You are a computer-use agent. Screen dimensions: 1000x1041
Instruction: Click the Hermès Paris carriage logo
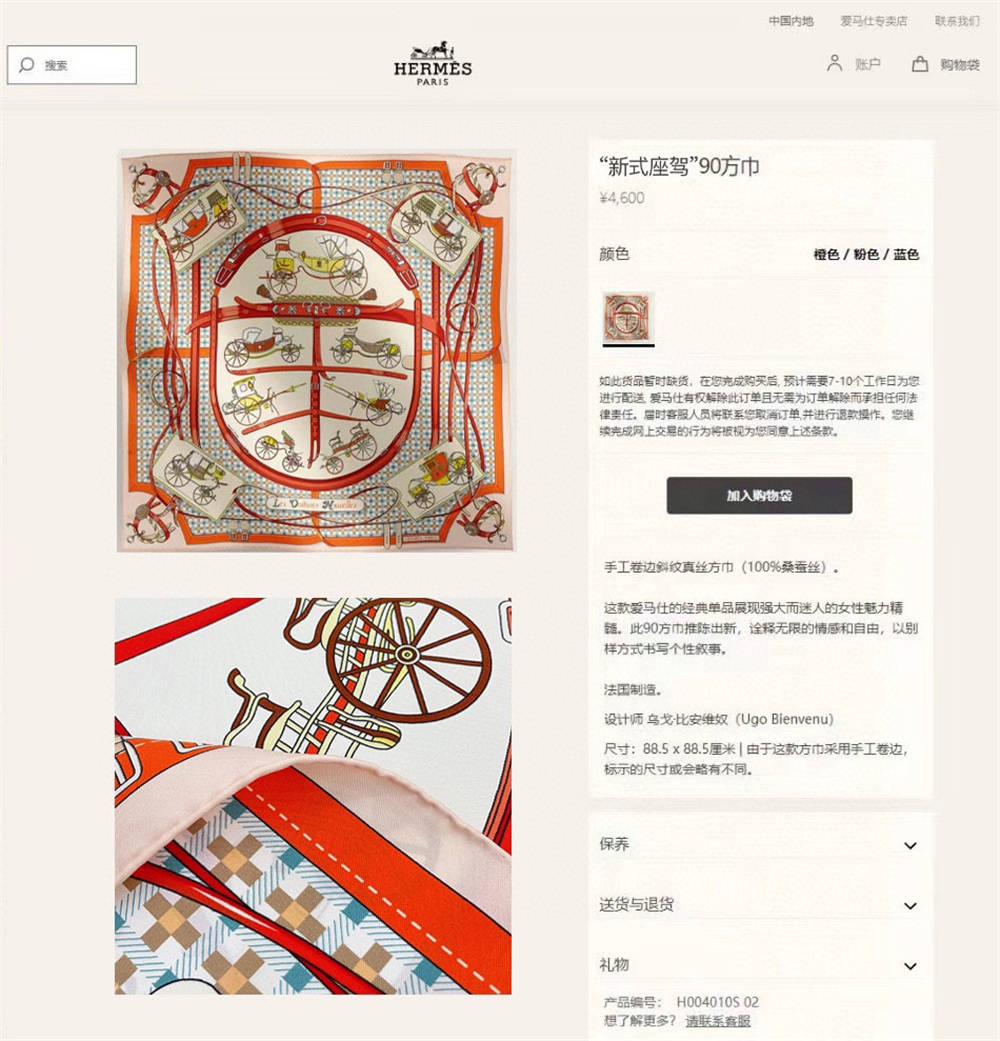tap(433, 64)
